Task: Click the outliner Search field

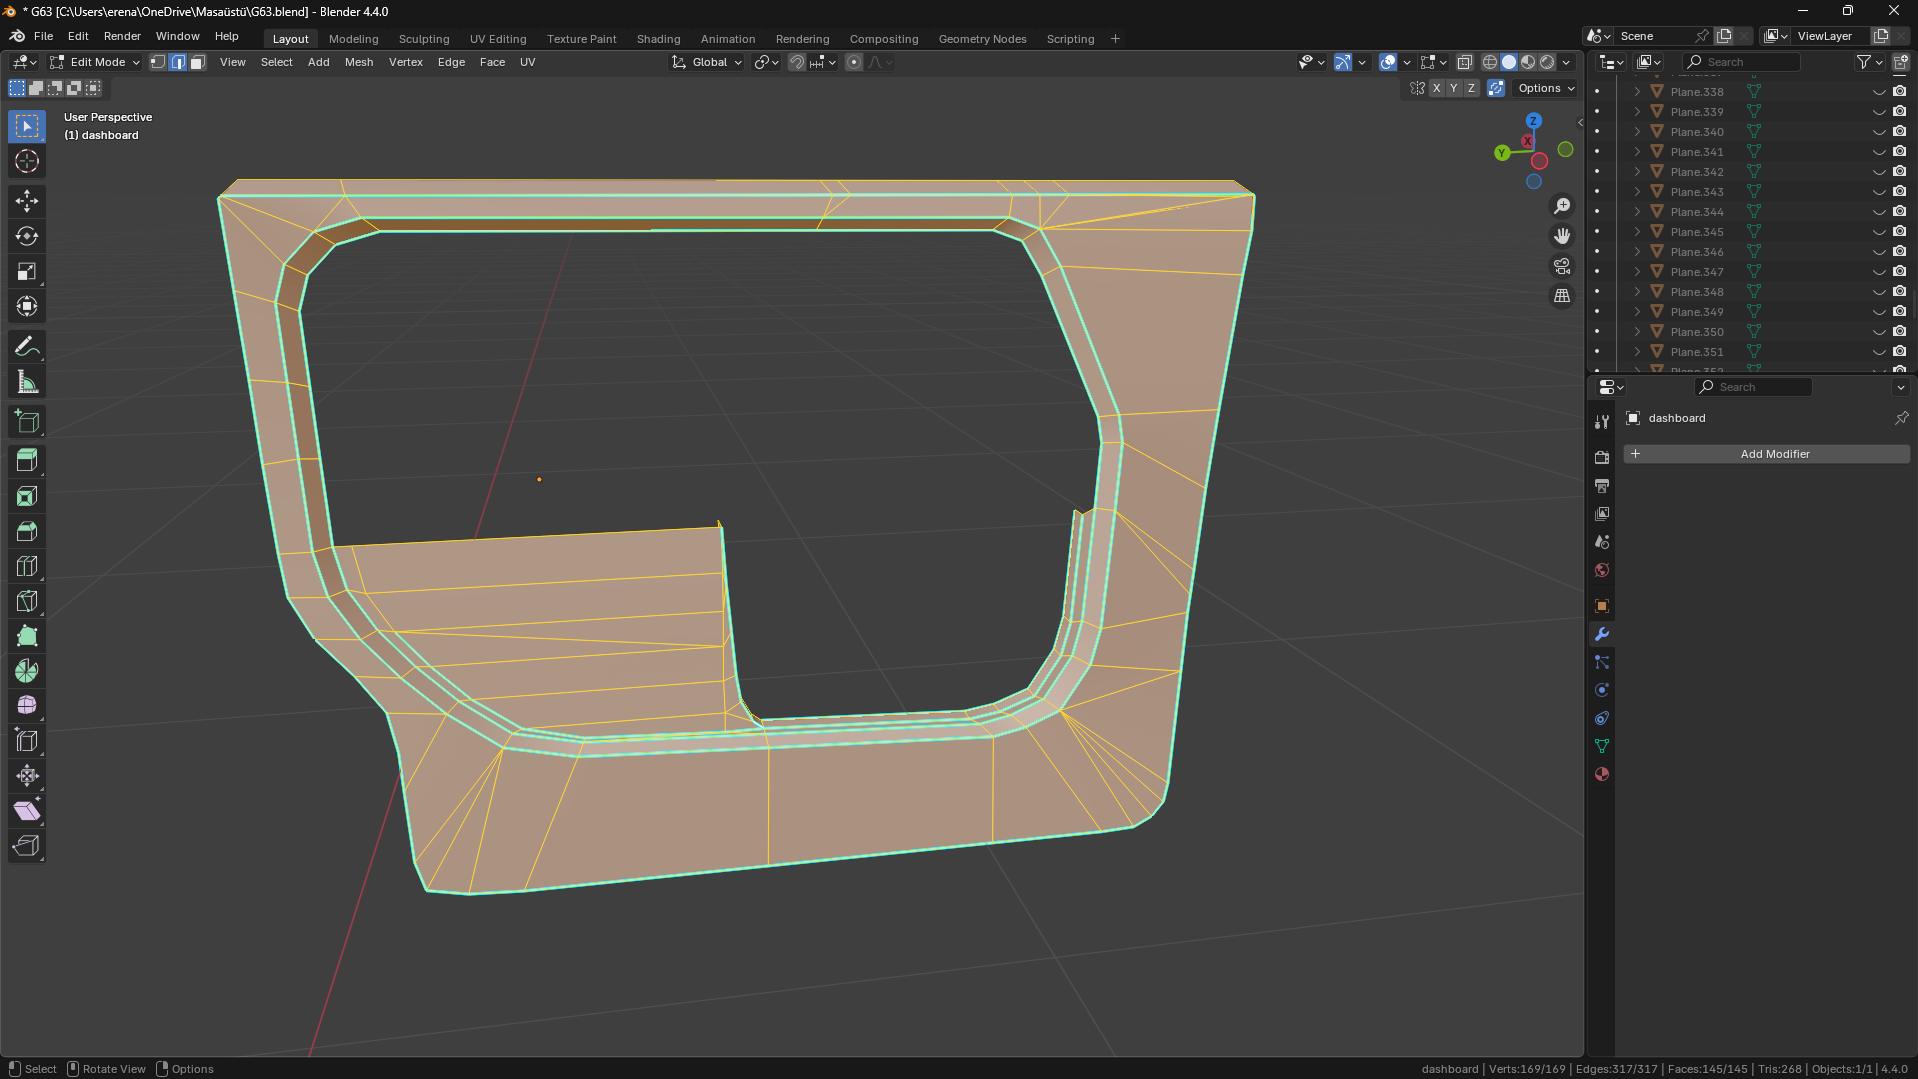Action: tap(1744, 62)
